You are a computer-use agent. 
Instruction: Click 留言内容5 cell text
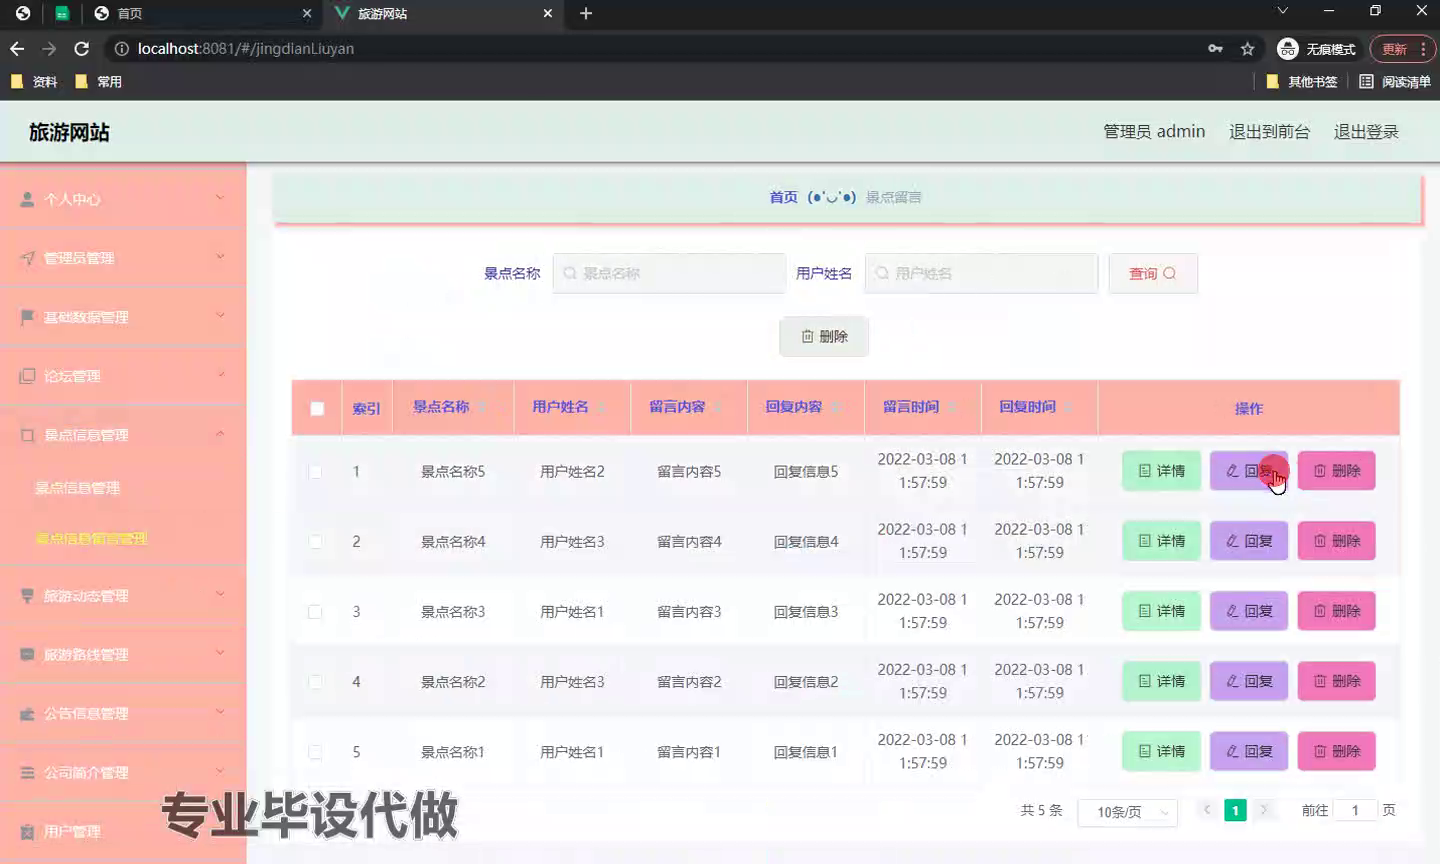click(689, 471)
